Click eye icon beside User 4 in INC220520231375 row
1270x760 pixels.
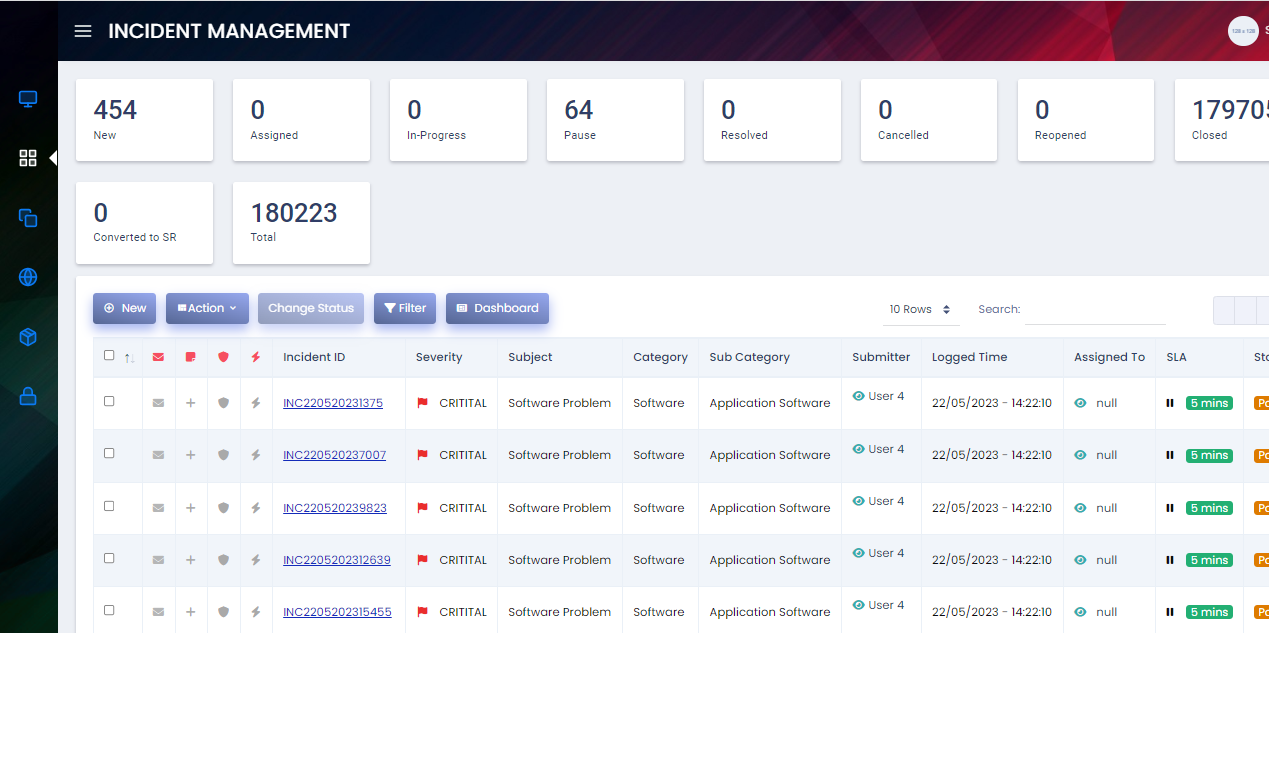[x=858, y=396]
